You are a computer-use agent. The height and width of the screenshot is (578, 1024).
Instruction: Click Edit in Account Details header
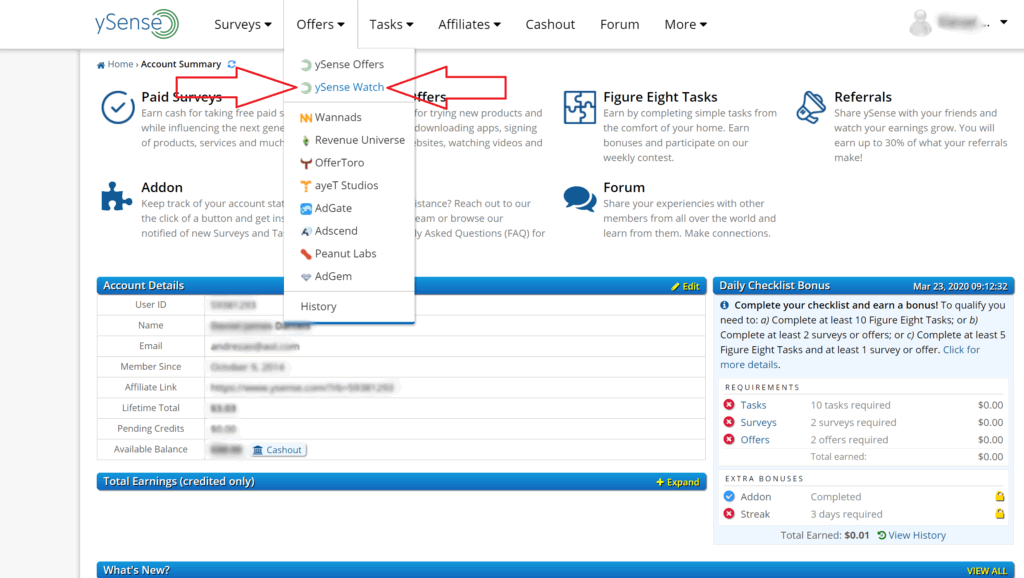pyautogui.click(x=685, y=286)
